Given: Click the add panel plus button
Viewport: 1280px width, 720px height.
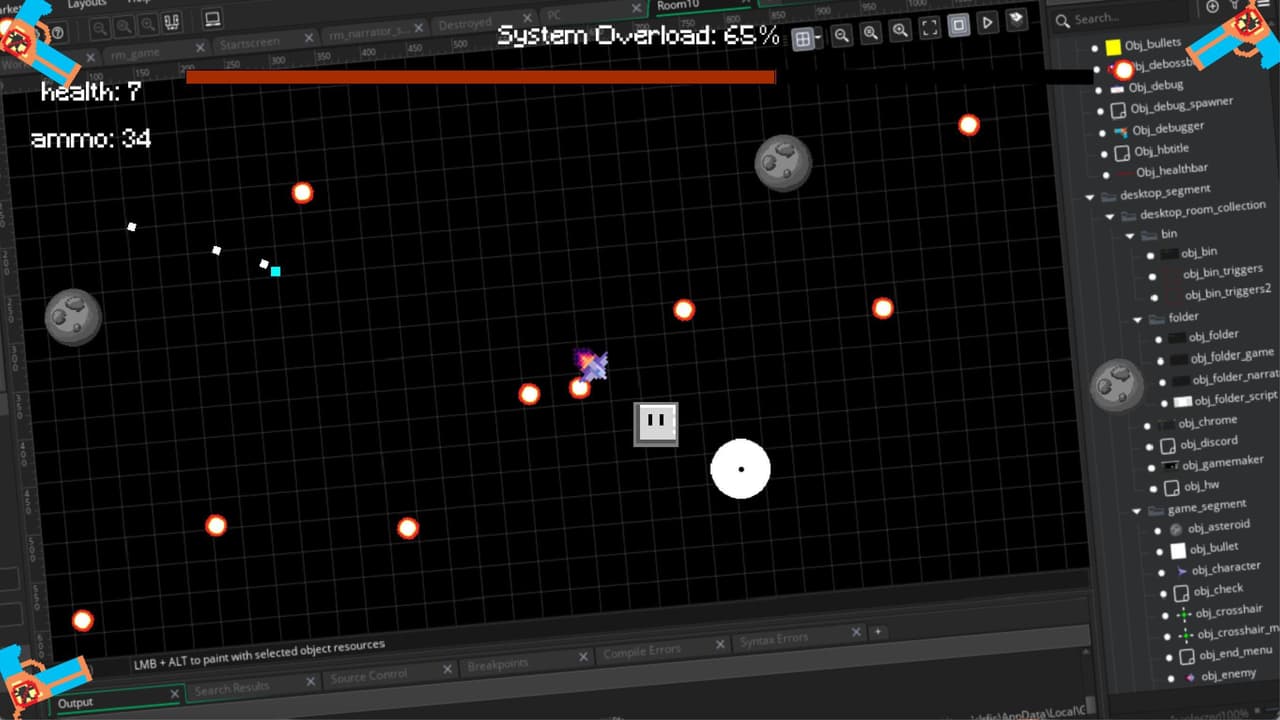Looking at the screenshot, I should [878, 631].
